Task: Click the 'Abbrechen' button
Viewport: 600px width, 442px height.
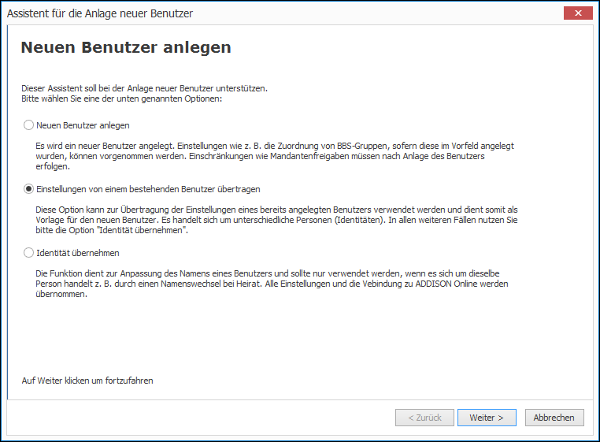Action: click(554, 418)
